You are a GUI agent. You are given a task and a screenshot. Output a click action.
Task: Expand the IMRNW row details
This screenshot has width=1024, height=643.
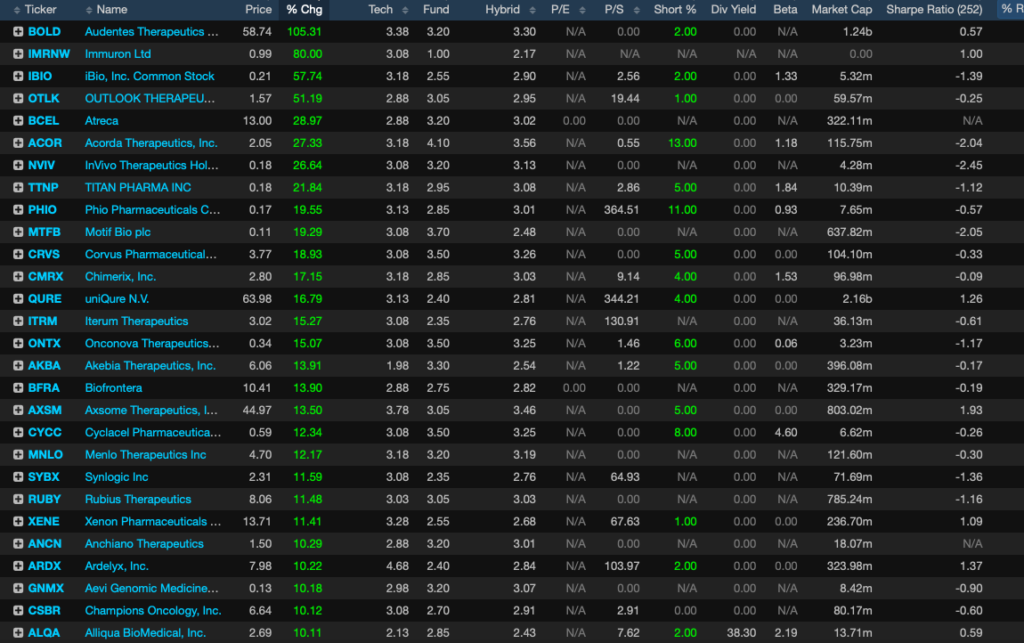tap(18, 54)
